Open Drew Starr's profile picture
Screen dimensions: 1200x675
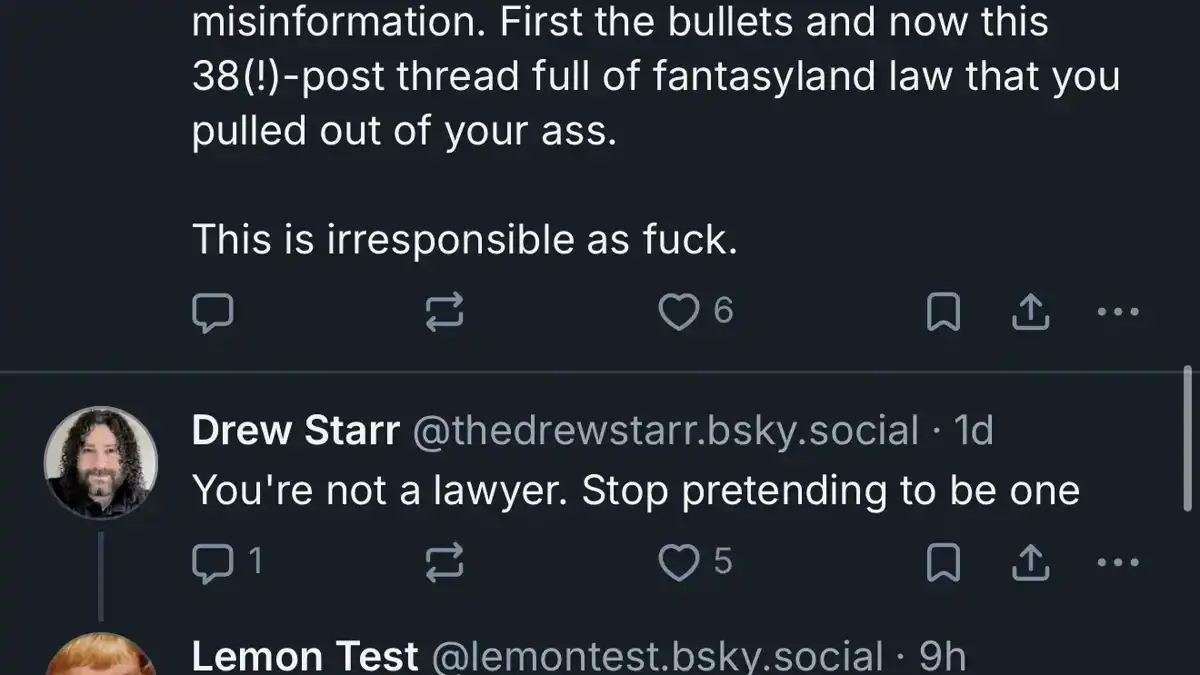pos(101,462)
